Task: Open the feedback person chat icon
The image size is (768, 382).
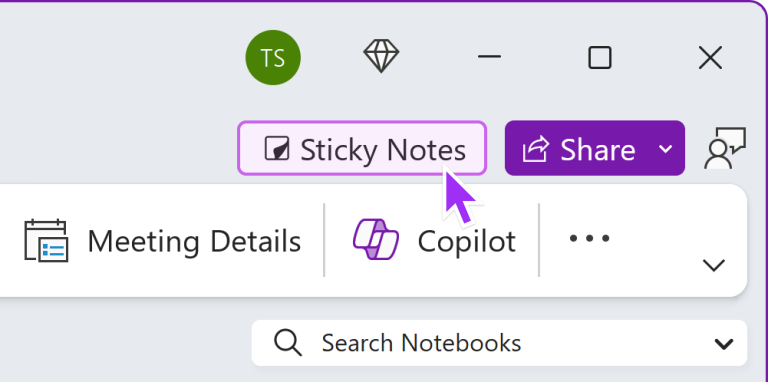Action: [725, 148]
